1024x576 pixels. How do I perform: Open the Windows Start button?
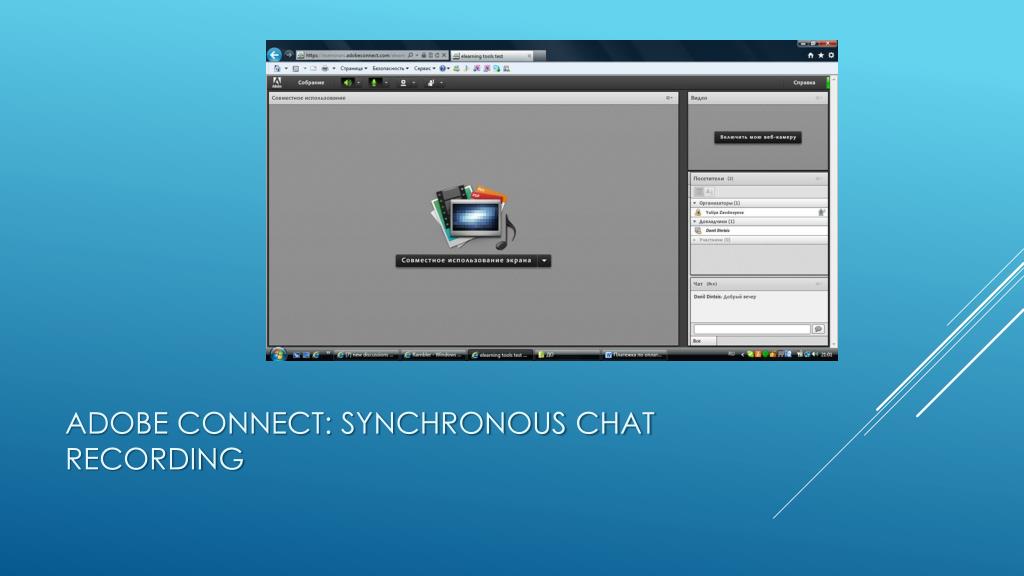278,354
